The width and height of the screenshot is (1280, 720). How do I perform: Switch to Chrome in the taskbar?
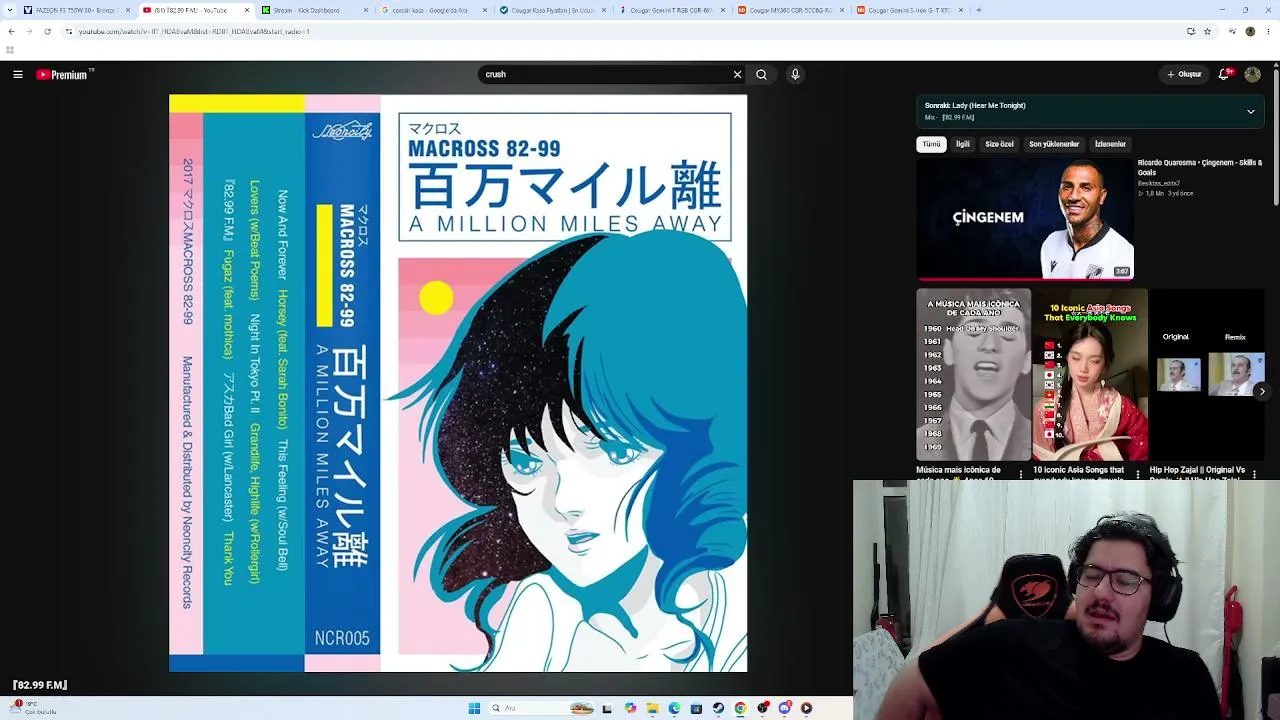[740, 708]
